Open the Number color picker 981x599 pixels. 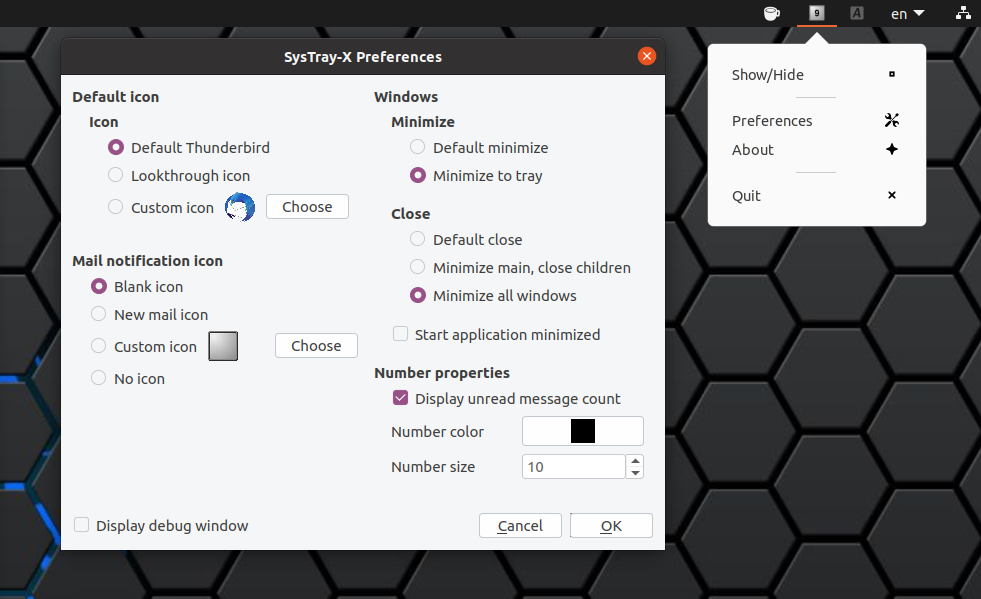pyautogui.click(x=582, y=430)
